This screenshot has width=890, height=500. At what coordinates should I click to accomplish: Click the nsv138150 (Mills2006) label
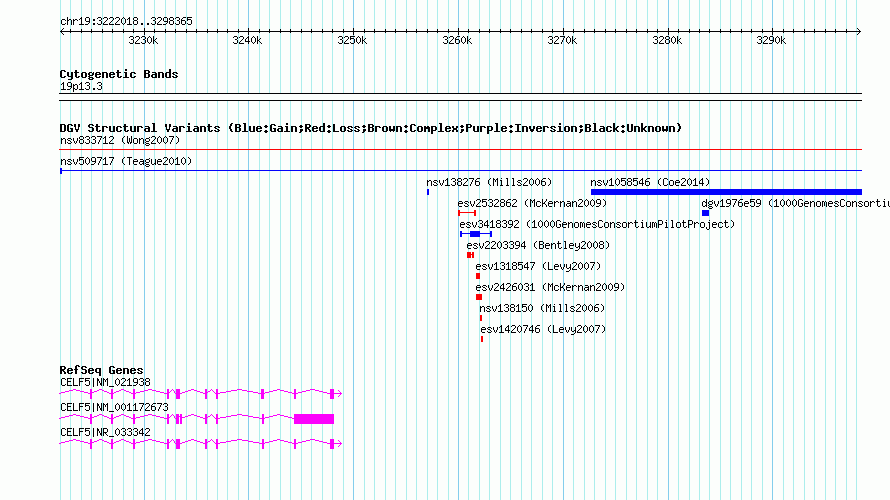coord(542,308)
